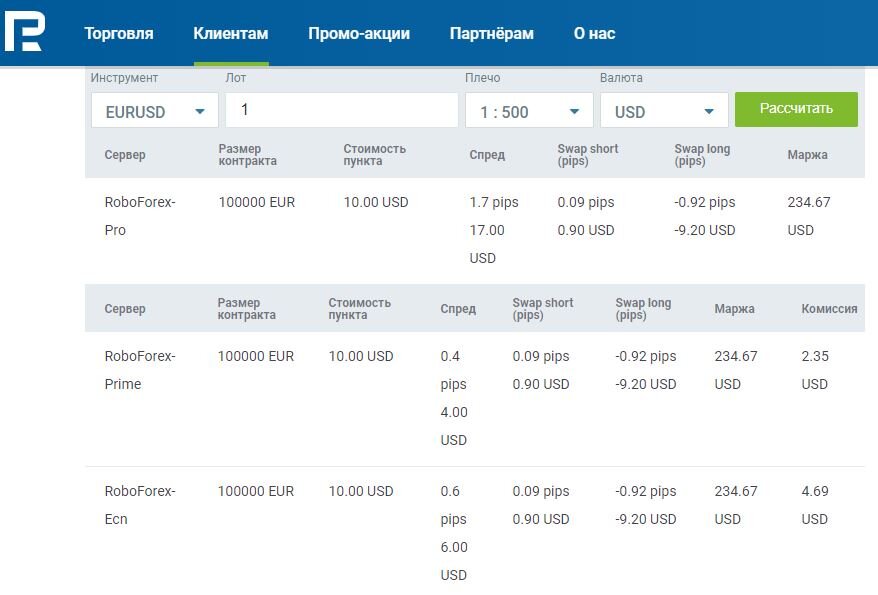
Task: Click the RoboForex logo icon
Action: (x=25, y=32)
